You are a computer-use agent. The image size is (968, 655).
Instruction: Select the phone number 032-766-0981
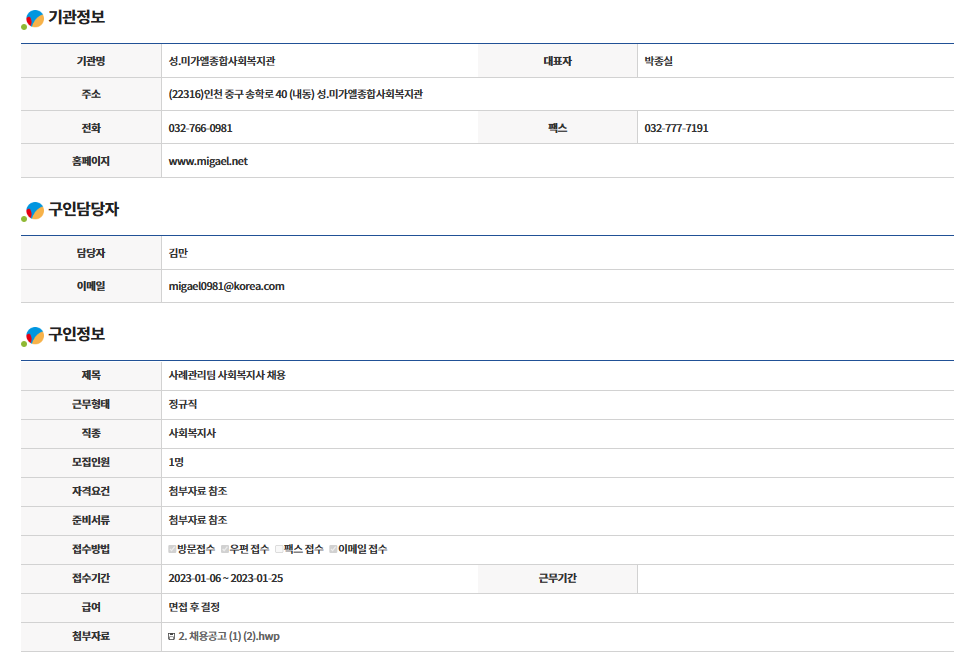[201, 128]
